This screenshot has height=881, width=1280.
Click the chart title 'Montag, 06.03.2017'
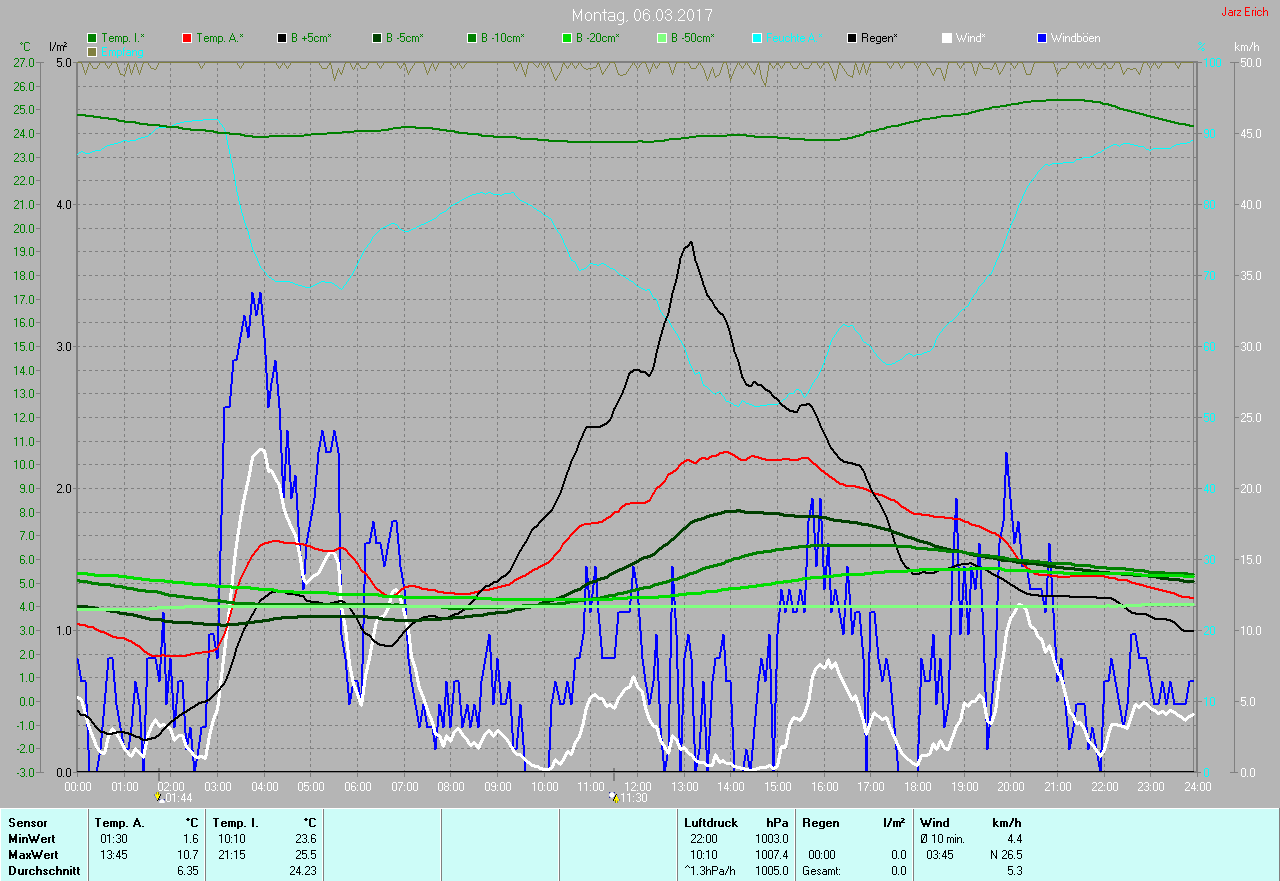coord(642,15)
